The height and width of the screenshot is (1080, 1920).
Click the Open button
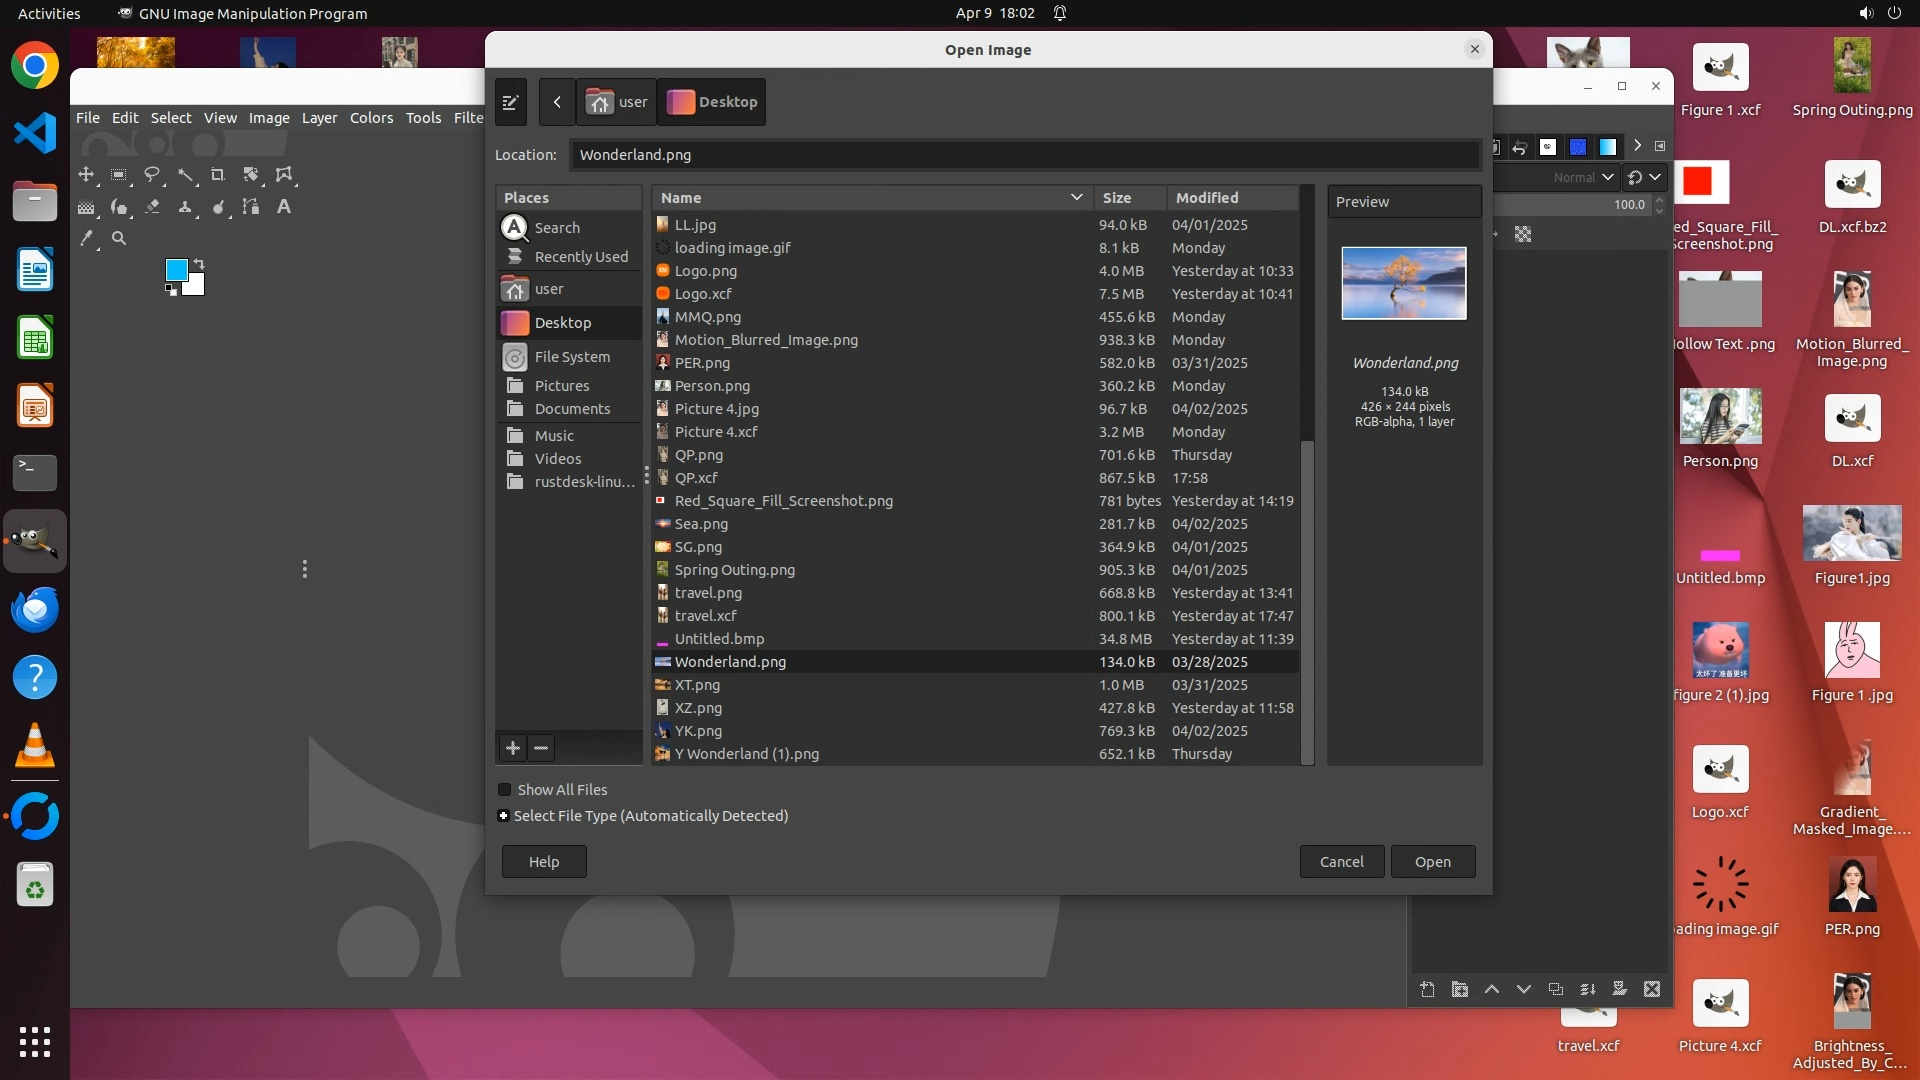point(1432,862)
